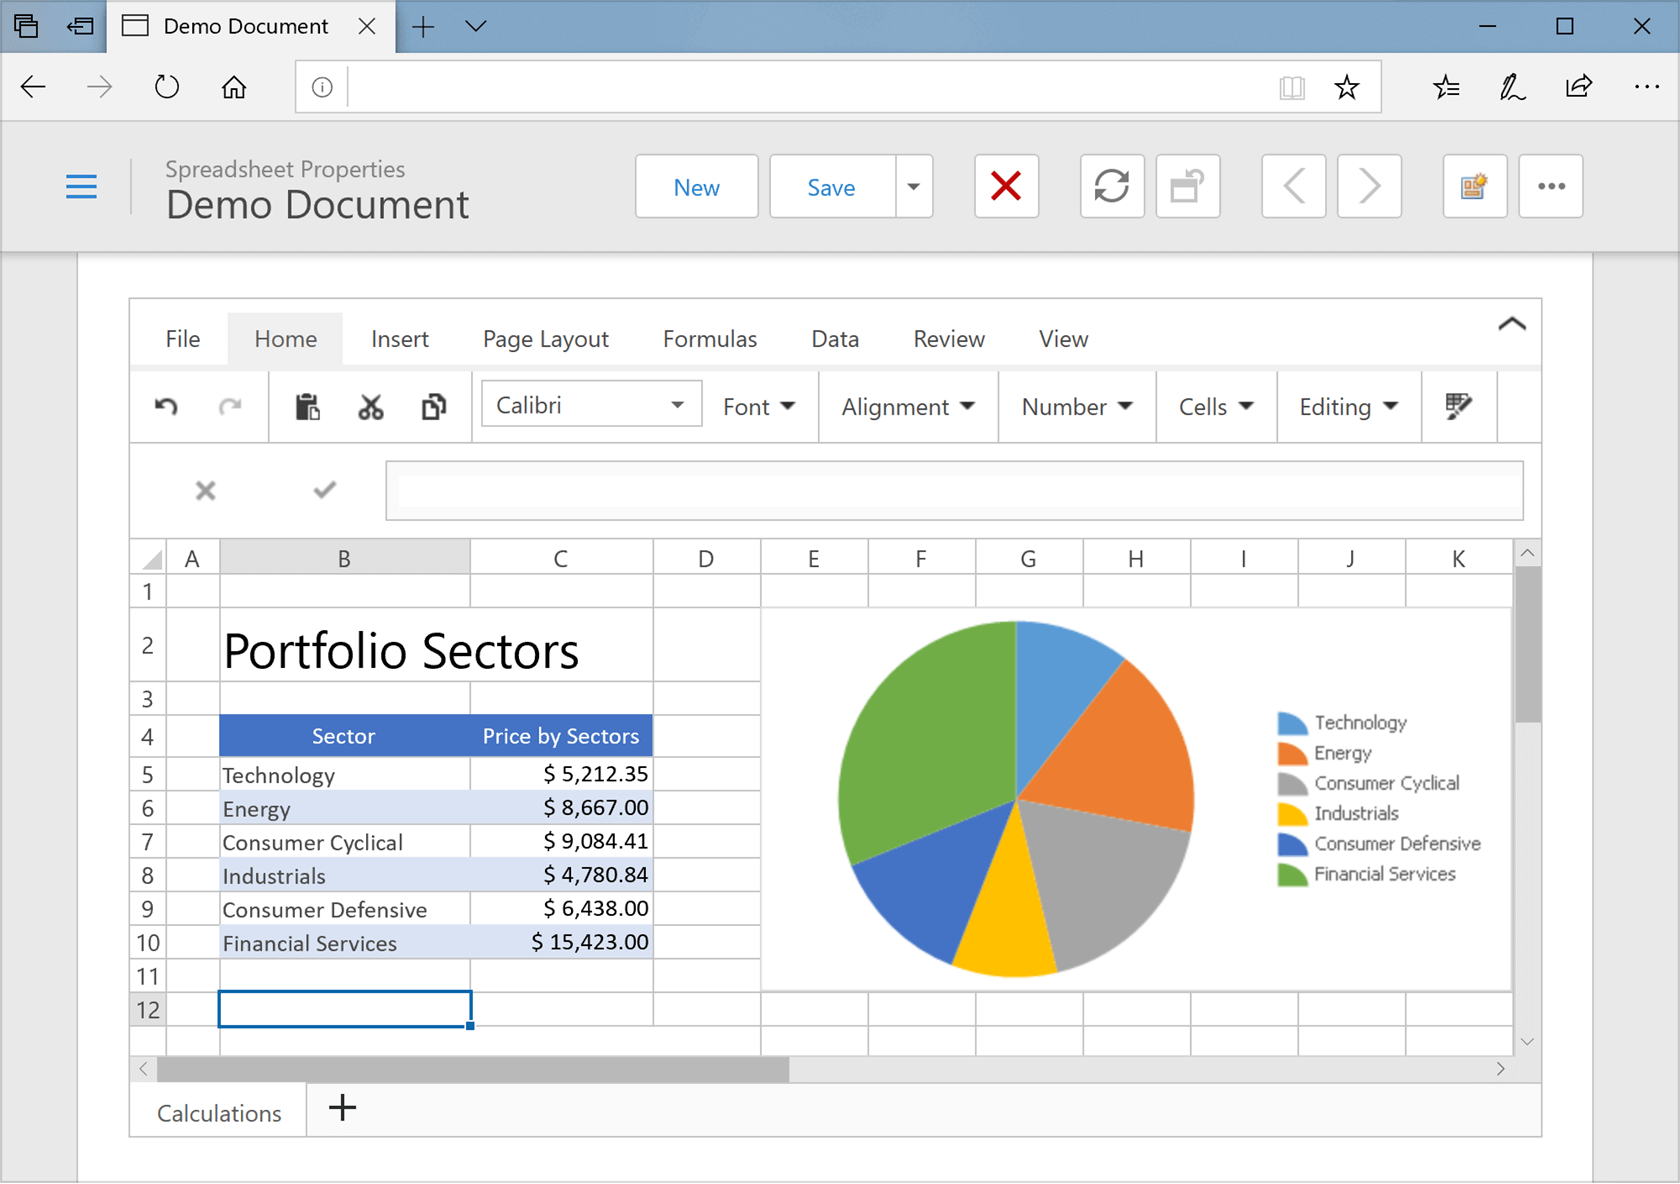Open the Calibri font name dropdown
The height and width of the screenshot is (1184, 1680).
[x=677, y=405]
